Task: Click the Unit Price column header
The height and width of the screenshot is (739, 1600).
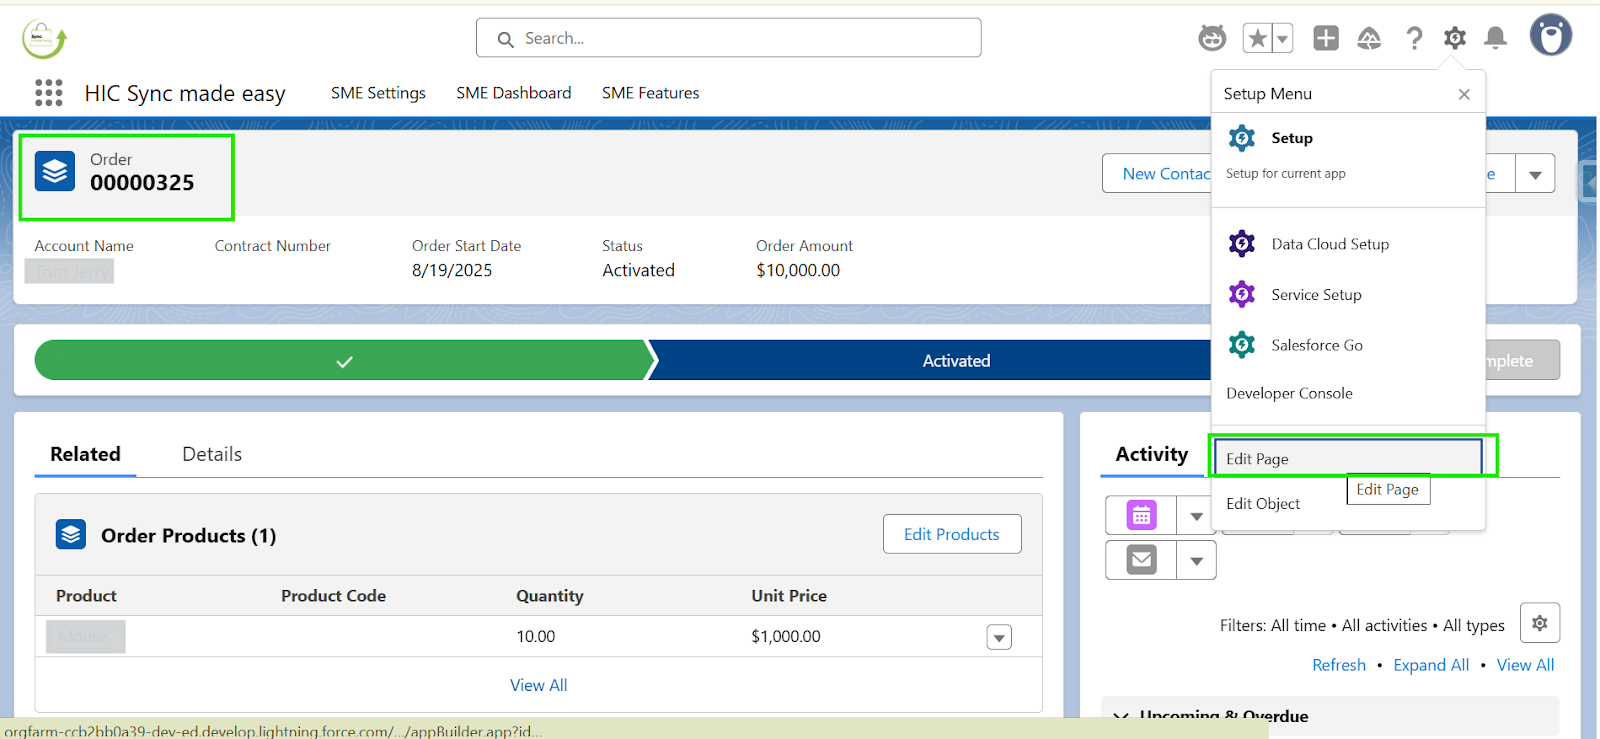Action: [x=789, y=596]
